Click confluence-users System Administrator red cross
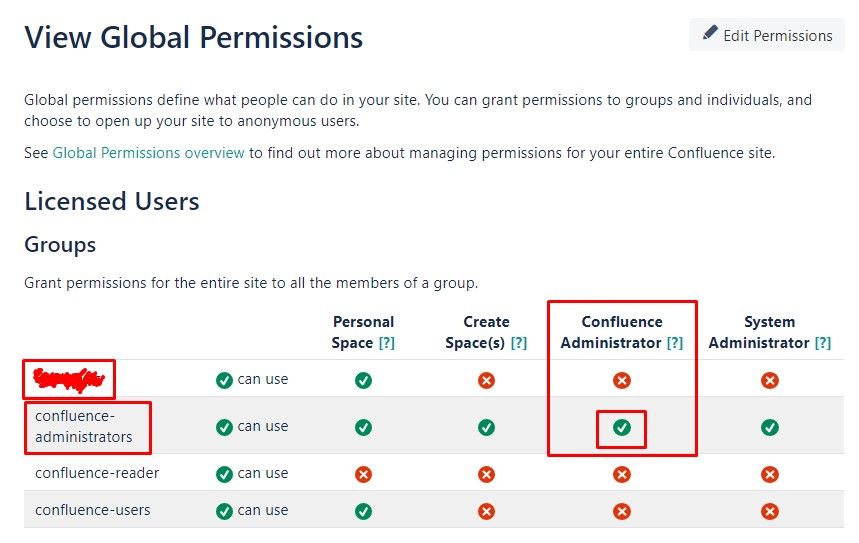The height and width of the screenshot is (543, 859). tap(769, 511)
